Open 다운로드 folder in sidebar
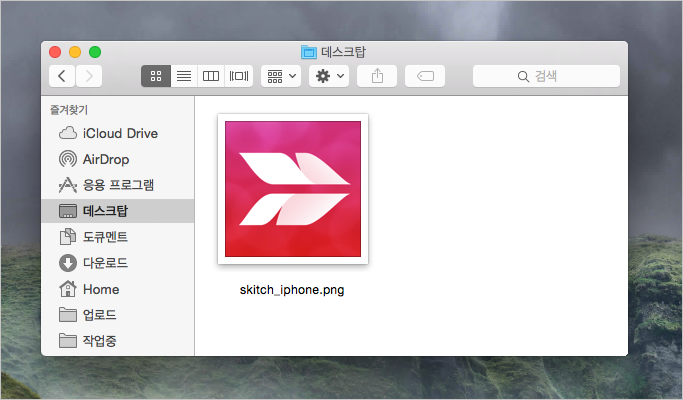 [118, 263]
